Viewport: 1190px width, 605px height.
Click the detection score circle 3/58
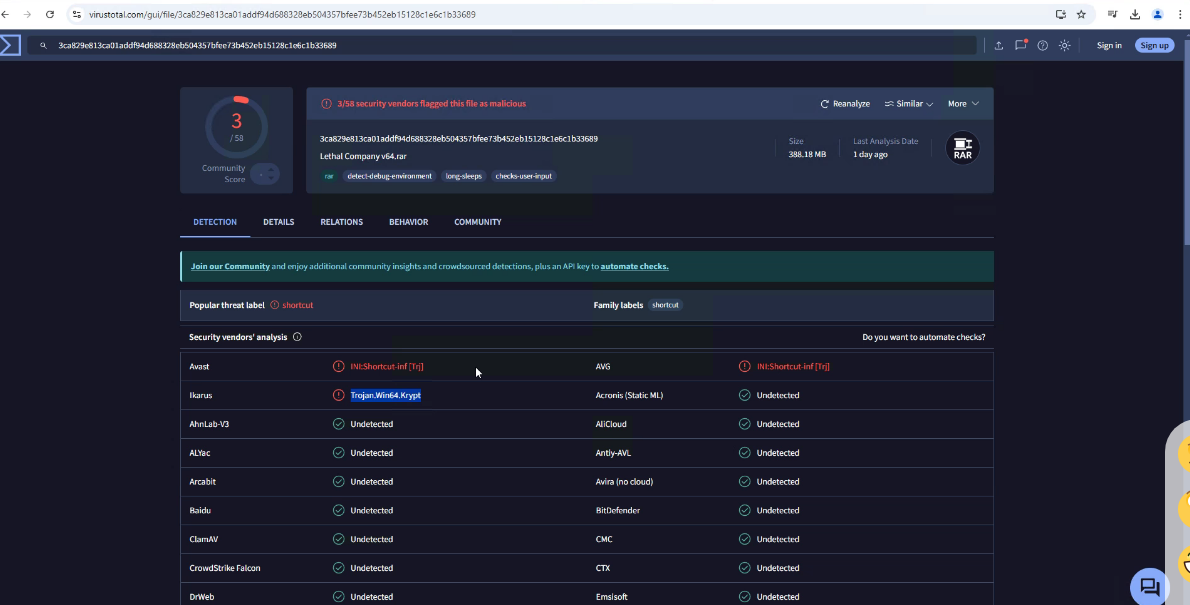[237, 127]
